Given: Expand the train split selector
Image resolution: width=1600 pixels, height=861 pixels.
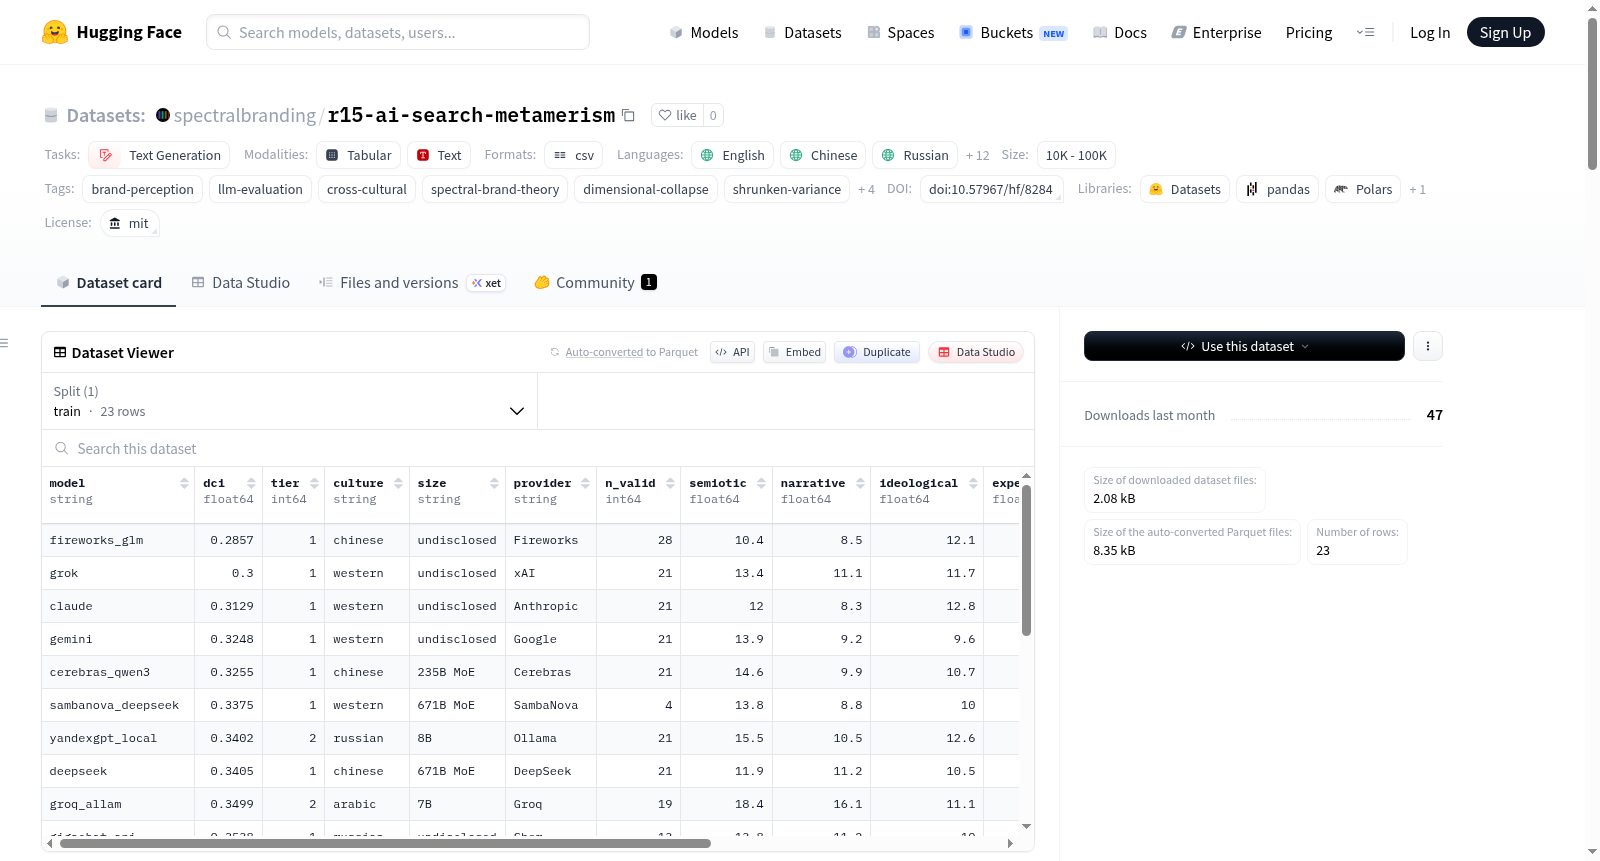Looking at the screenshot, I should (x=289, y=401).
